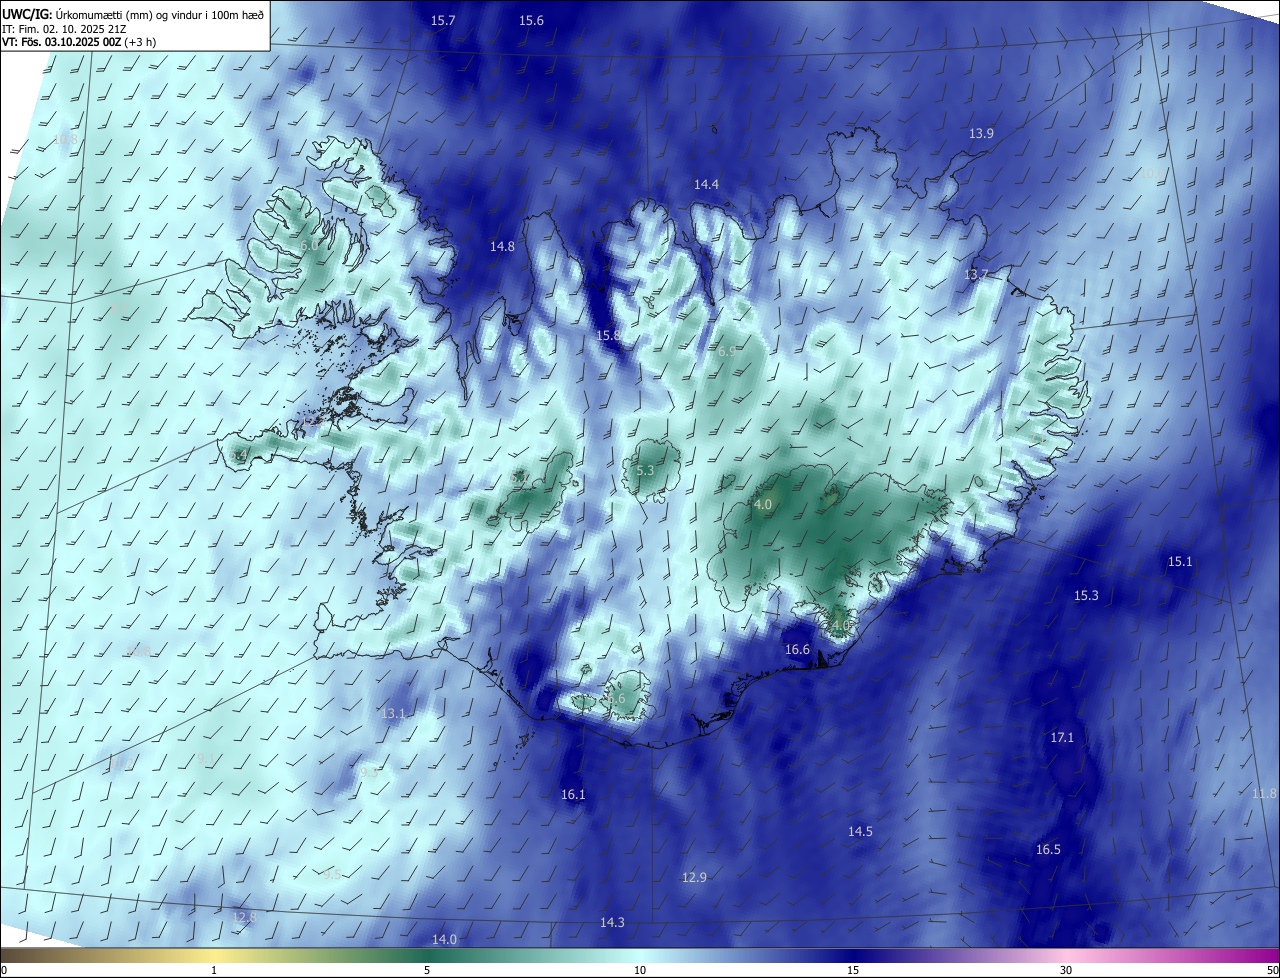Viewport: 1280px width, 978px height.
Task: Click the color scale tick label 0
Action: [4, 970]
